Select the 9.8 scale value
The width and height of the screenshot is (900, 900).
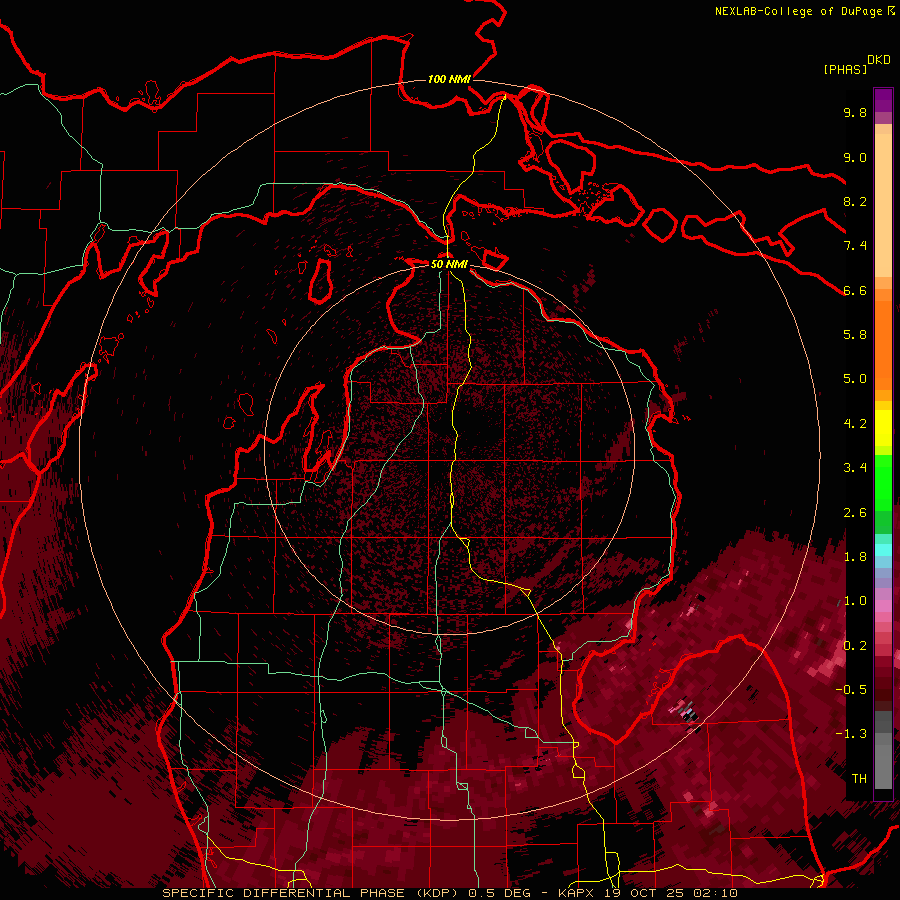(x=855, y=113)
